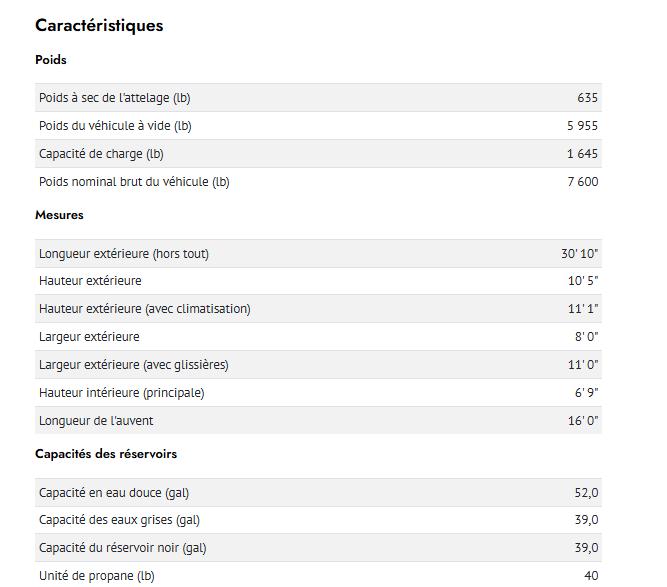Click the Largeur extérieure label
667x587 pixels.
tap(89, 337)
